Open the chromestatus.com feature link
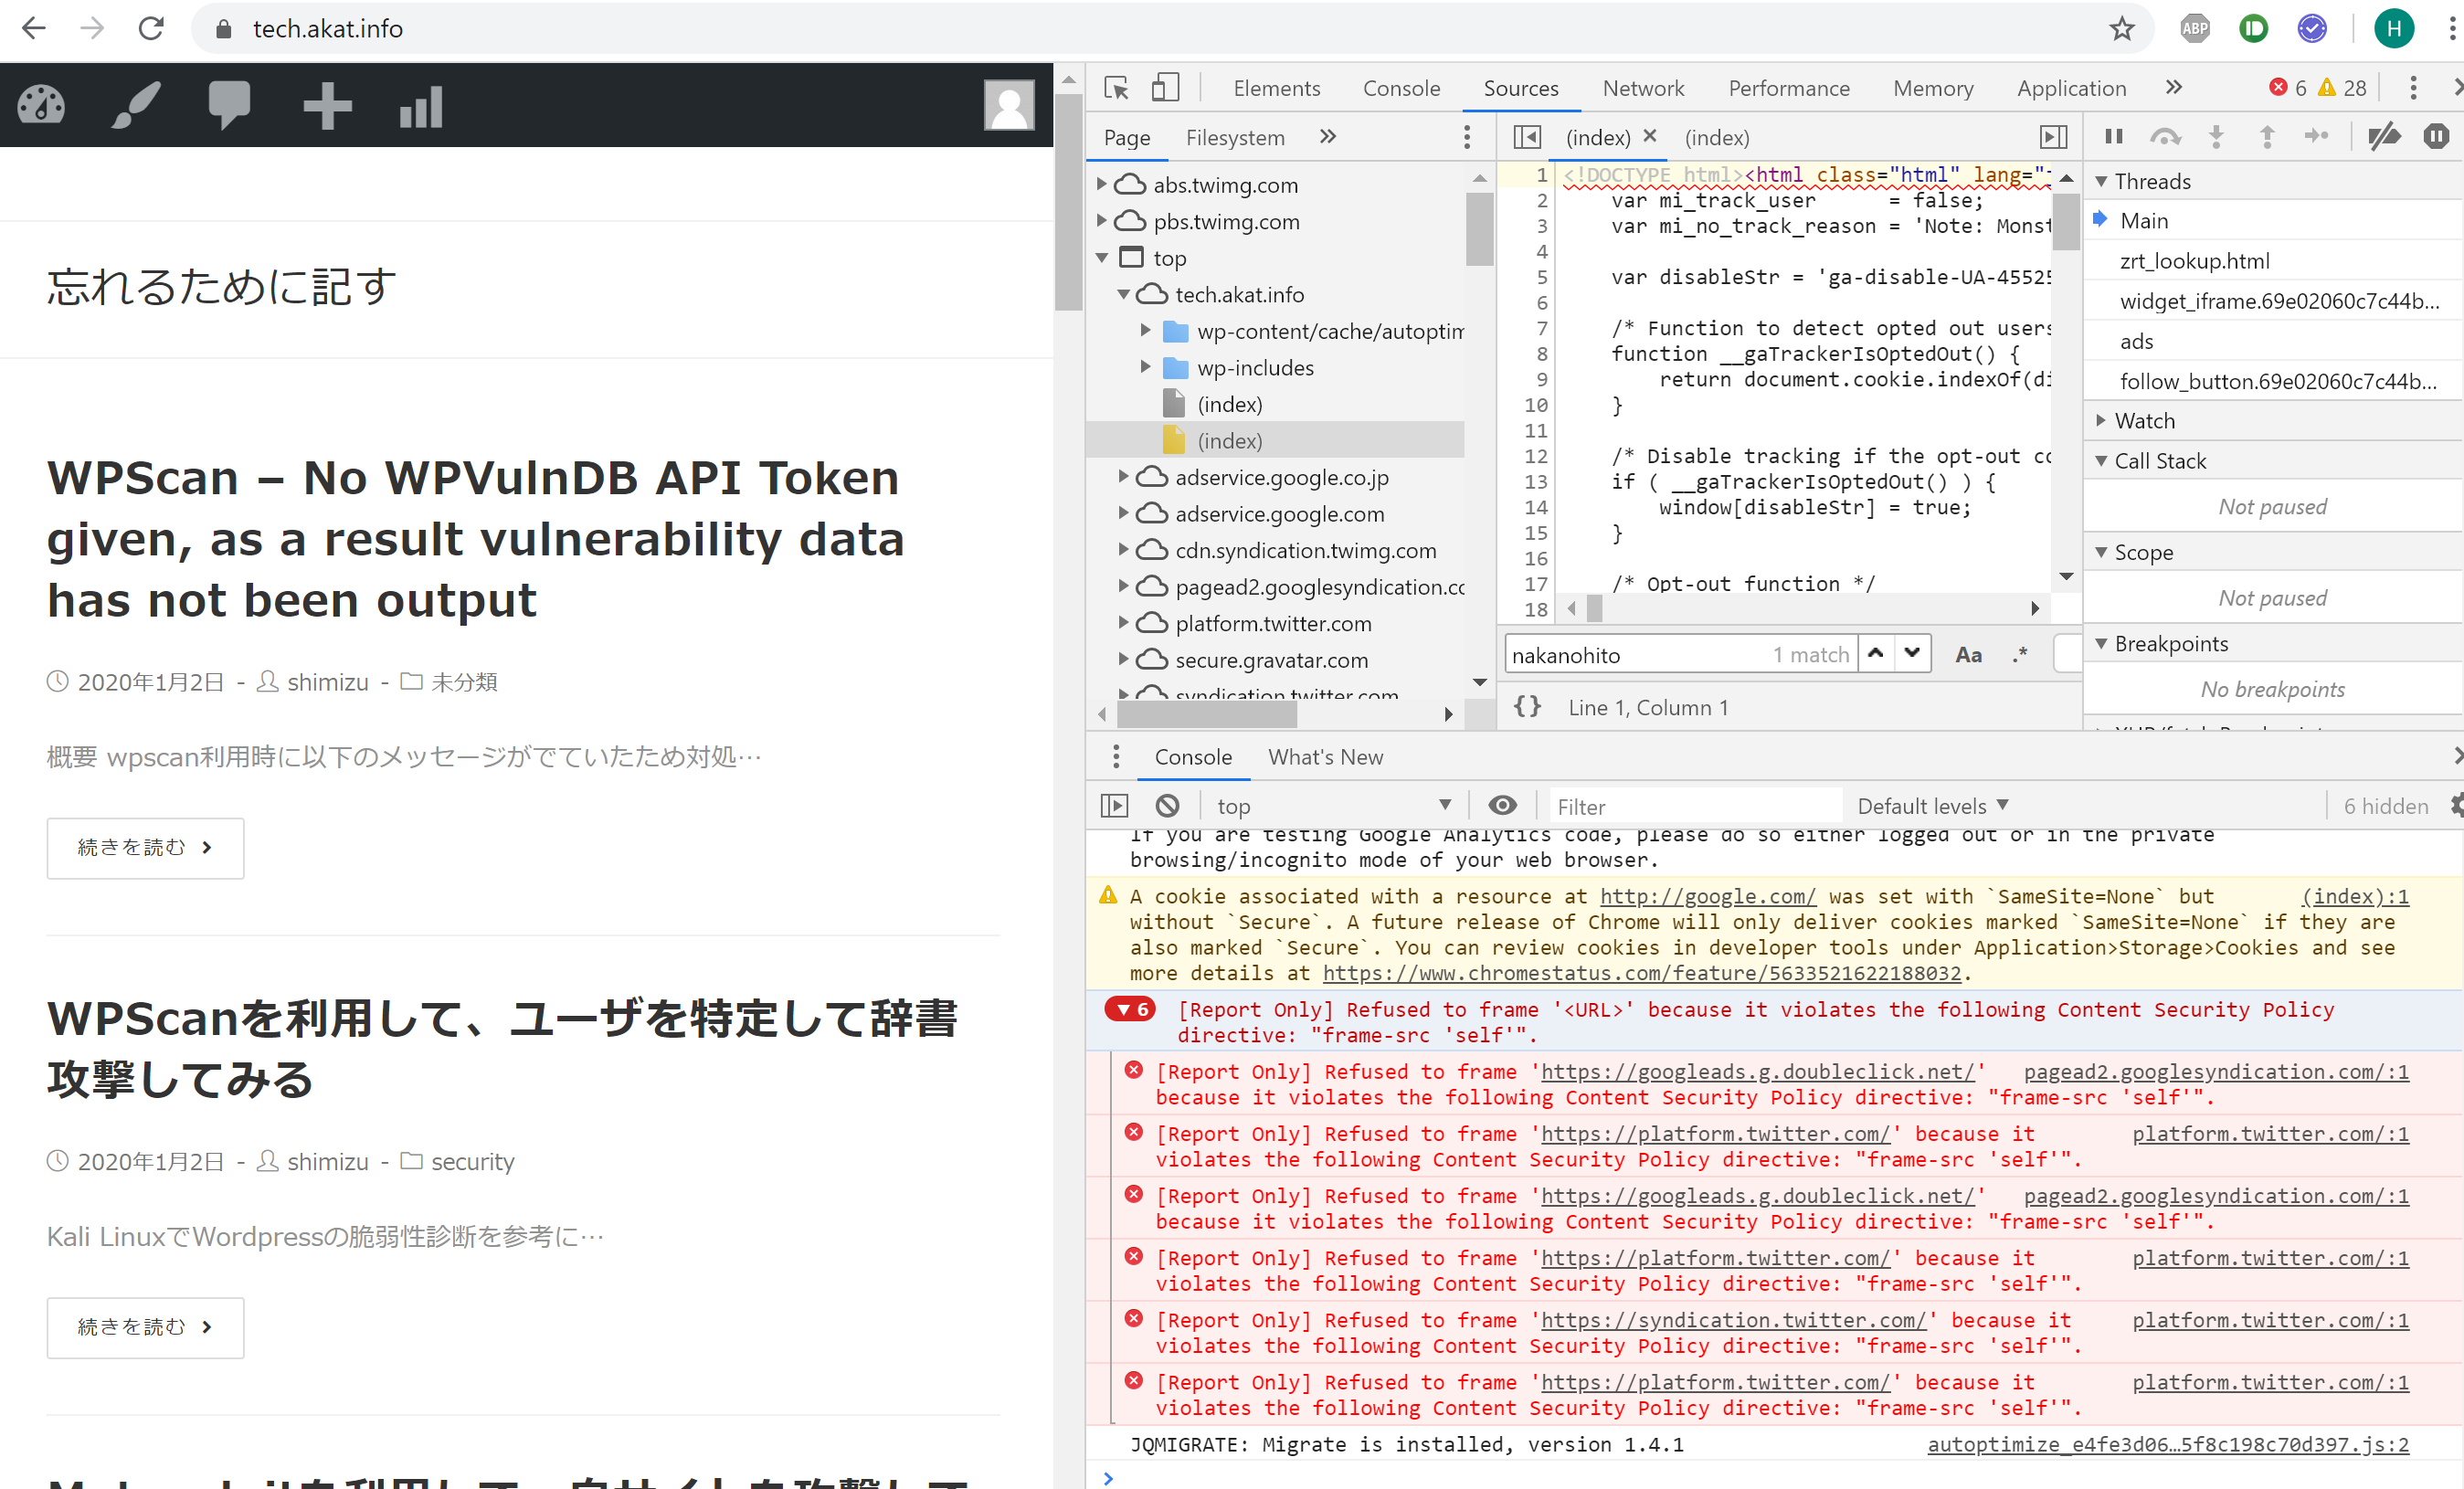Screen dimensions: 2464x1489 (1644, 973)
